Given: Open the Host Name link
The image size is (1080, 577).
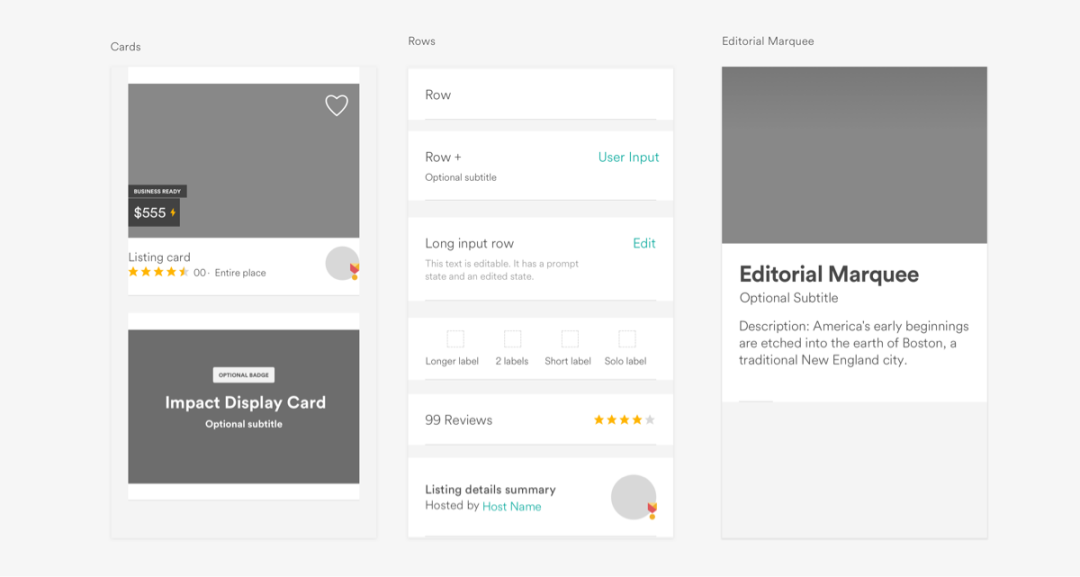Looking at the screenshot, I should 512,506.
